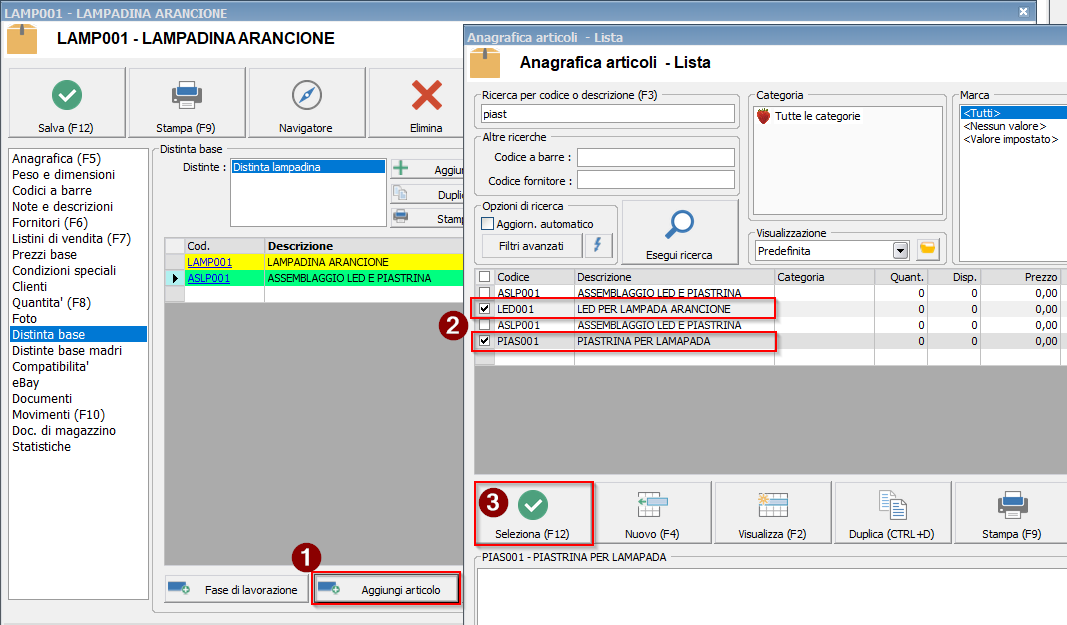1067x625 pixels.
Task: Click the Codice a barre input field
Action: [x=655, y=157]
